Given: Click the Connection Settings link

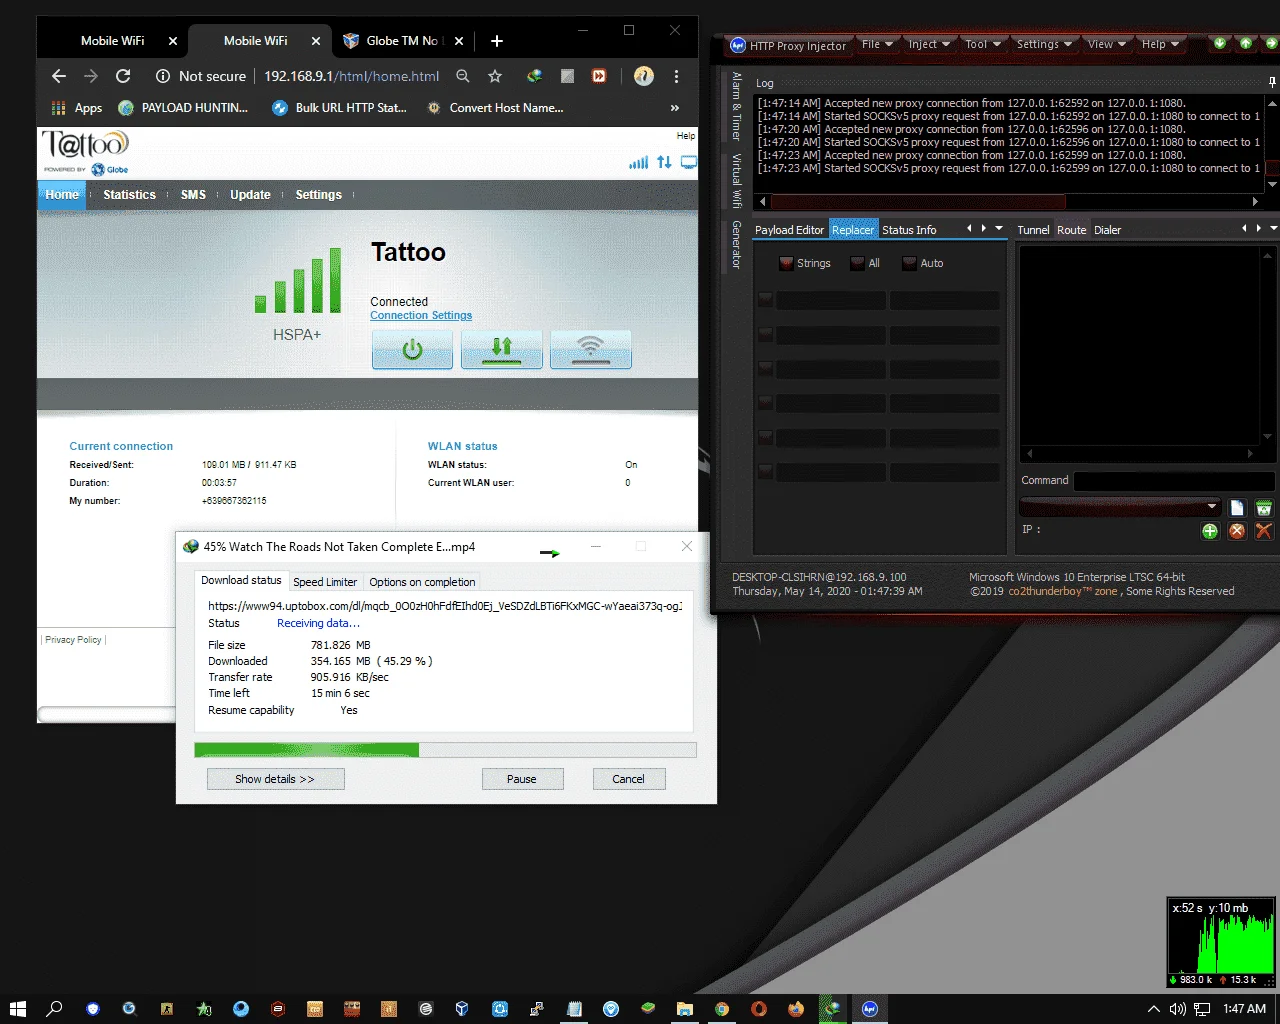Looking at the screenshot, I should click(x=421, y=315).
